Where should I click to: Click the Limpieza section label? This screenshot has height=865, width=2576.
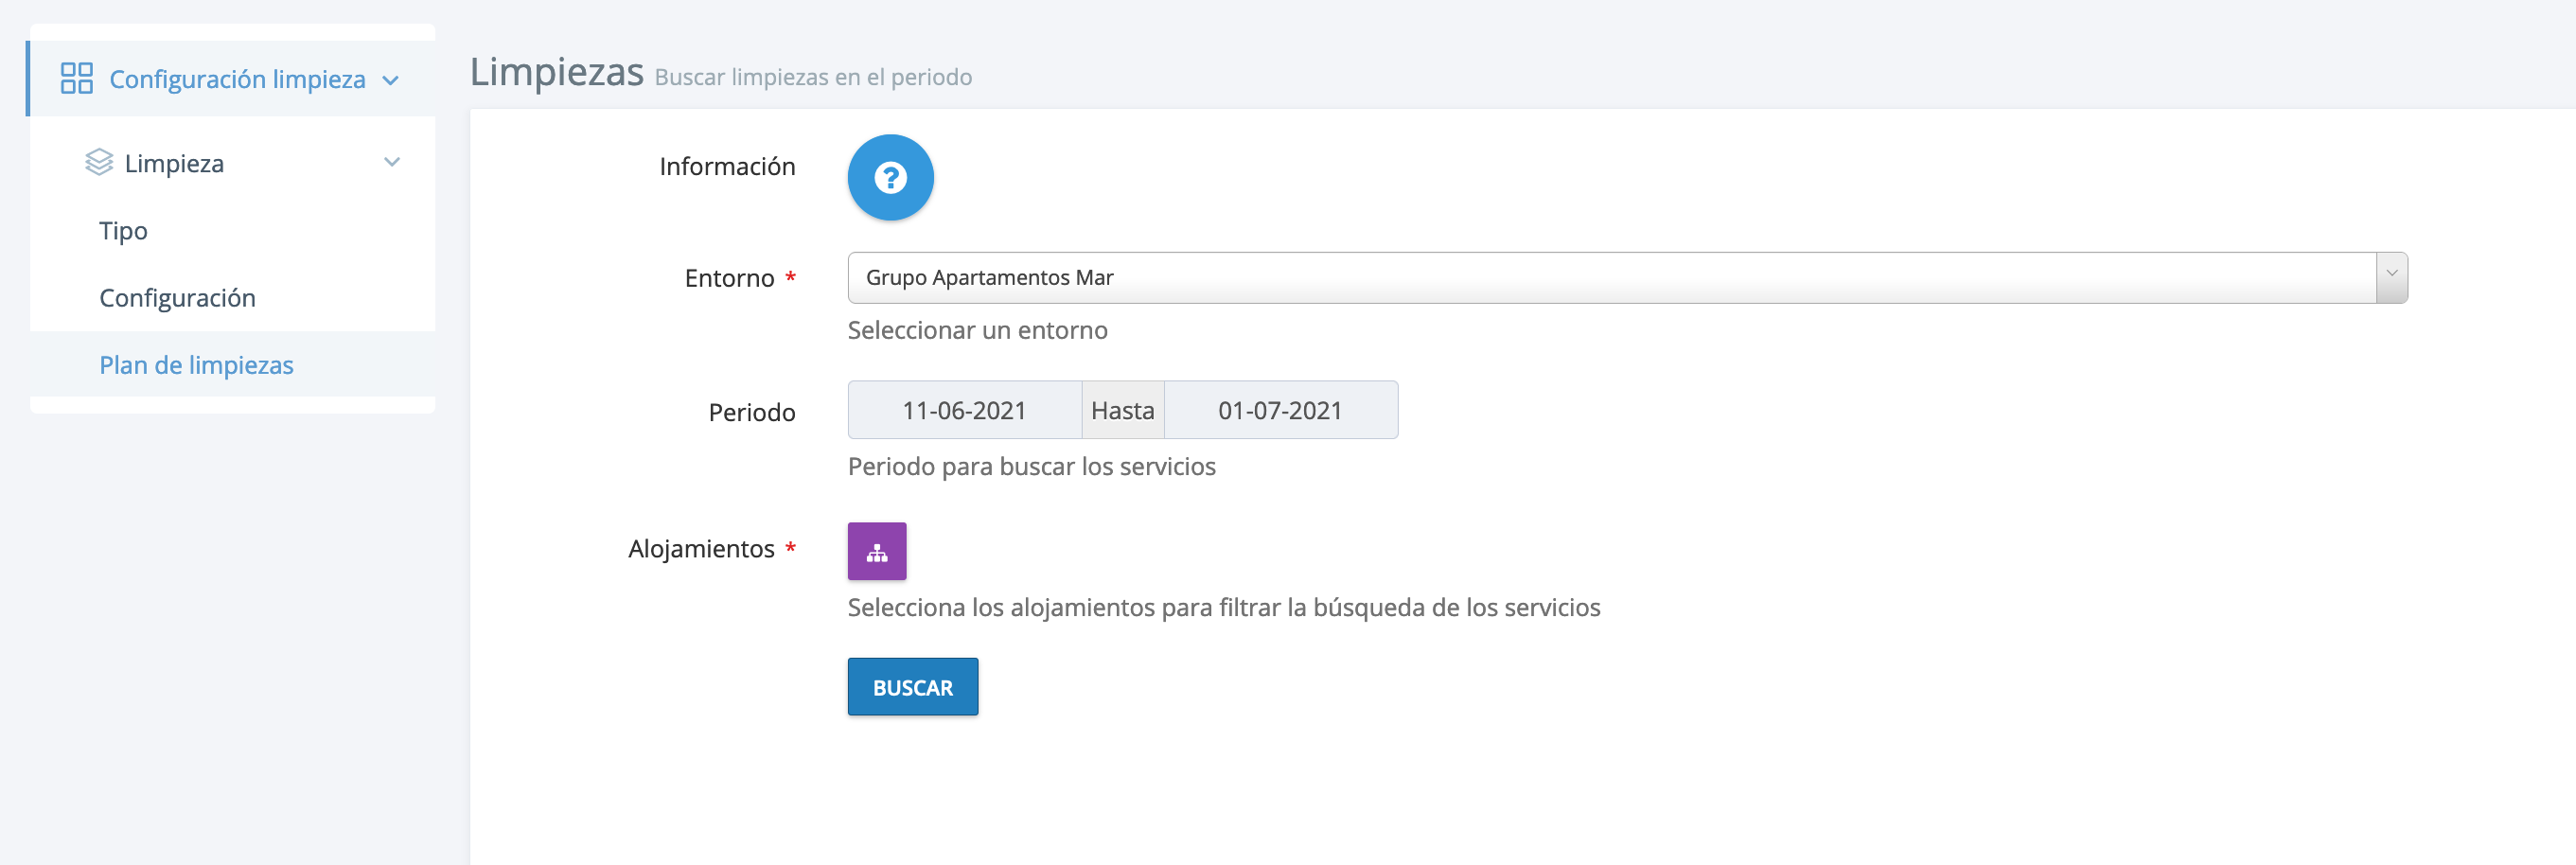tap(174, 163)
